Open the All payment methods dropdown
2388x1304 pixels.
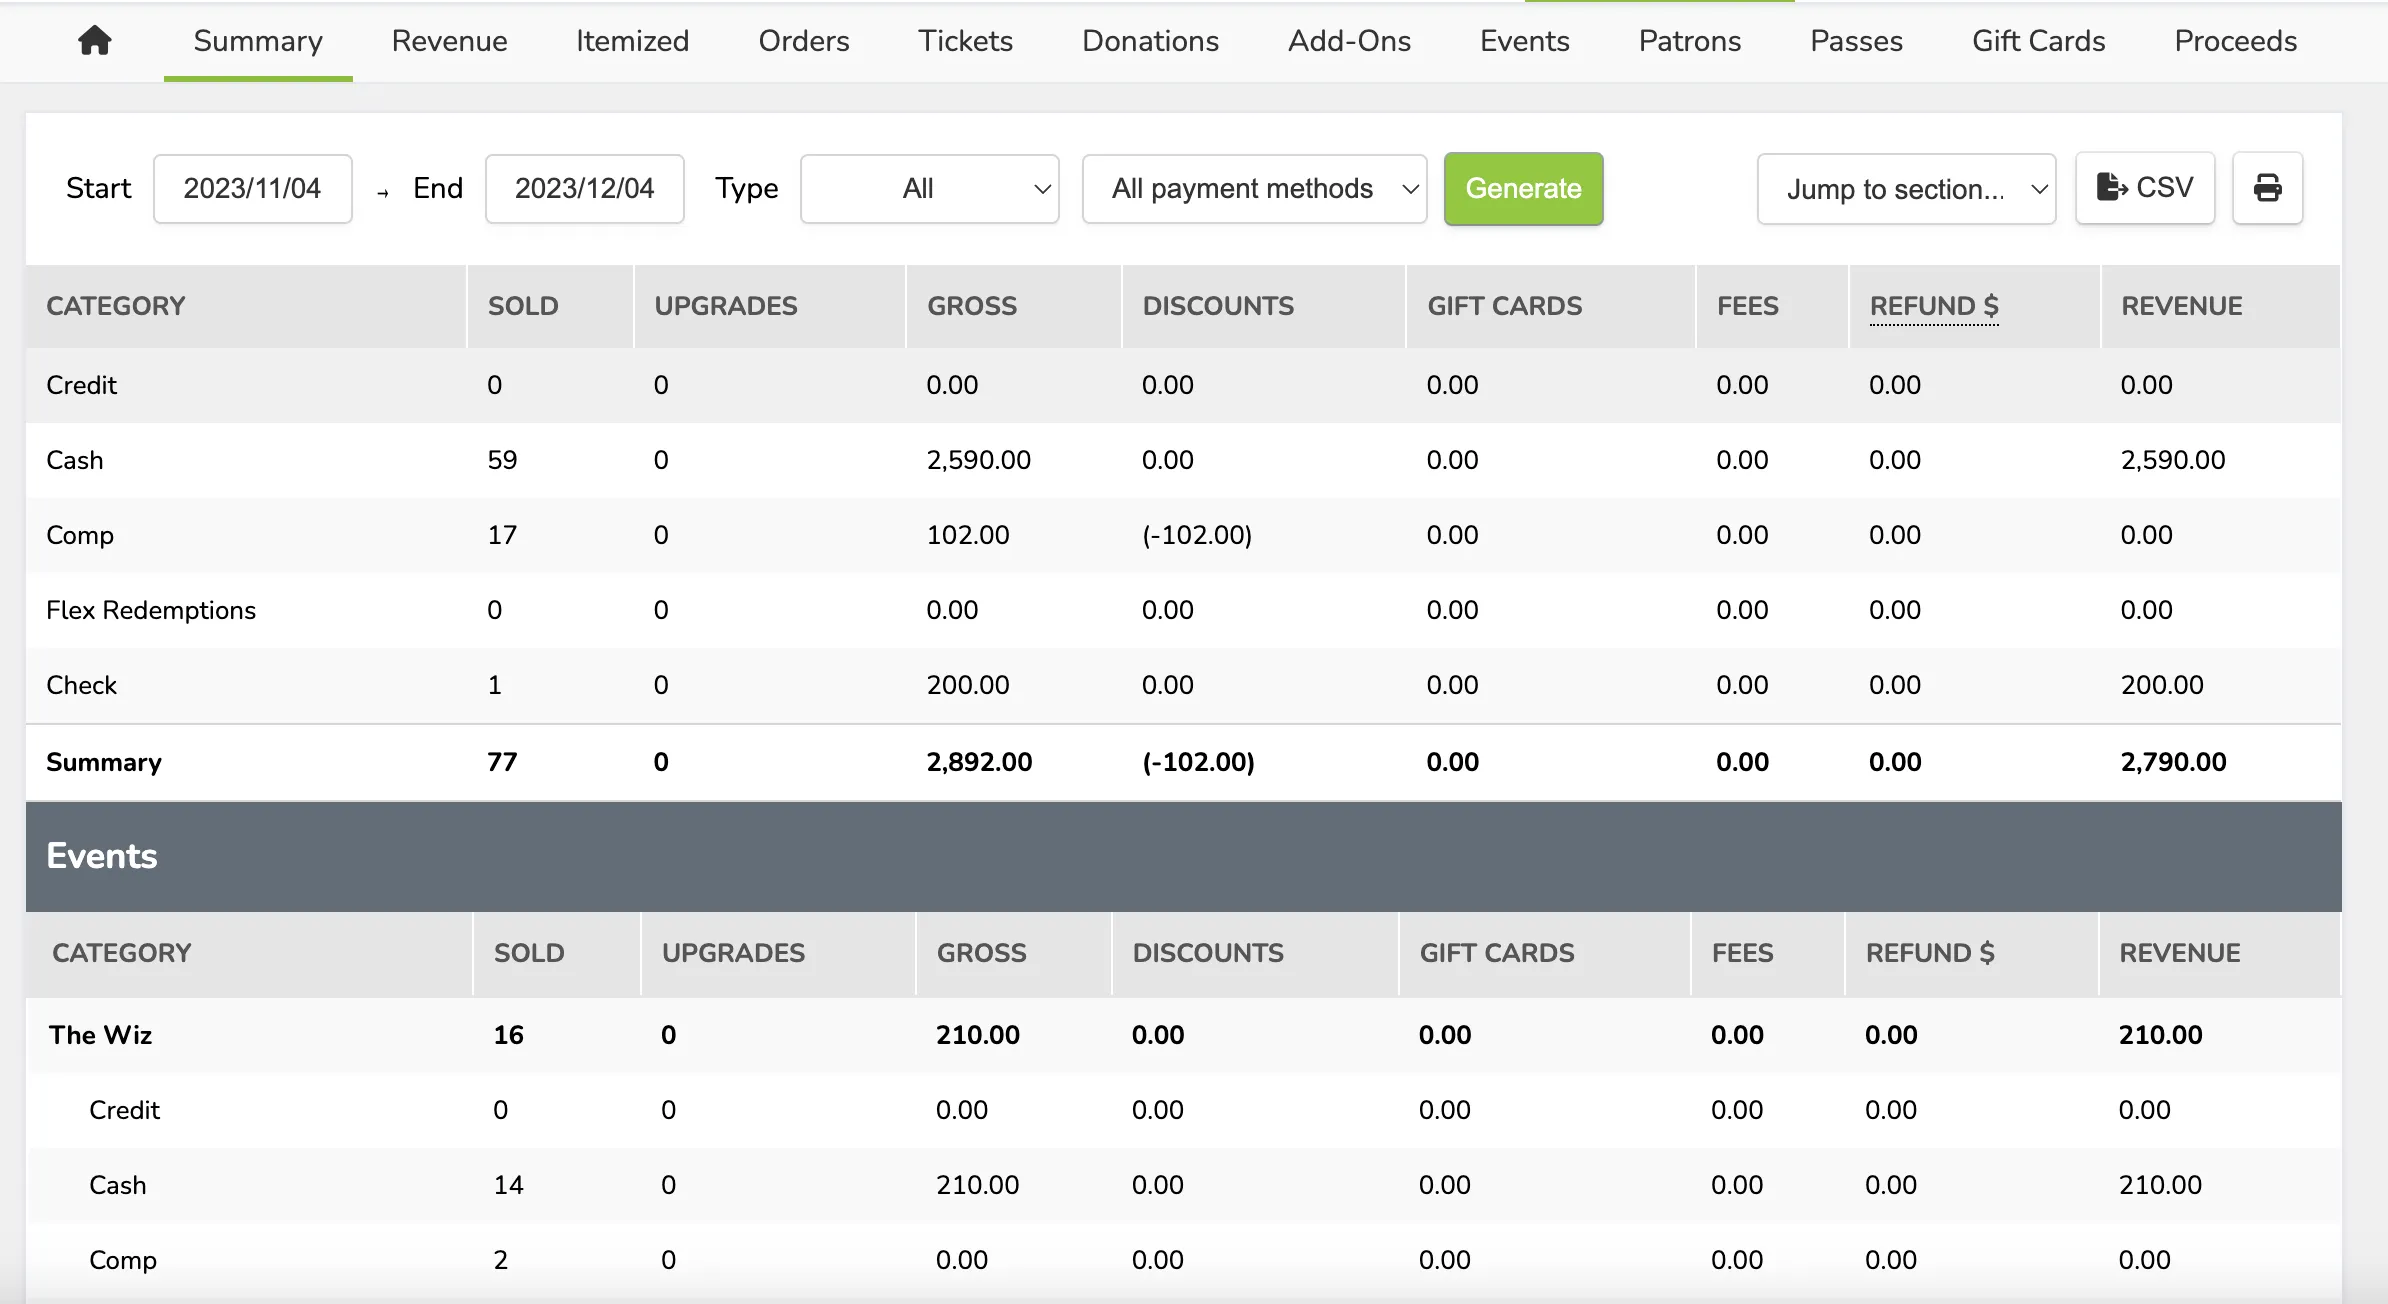click(1254, 188)
